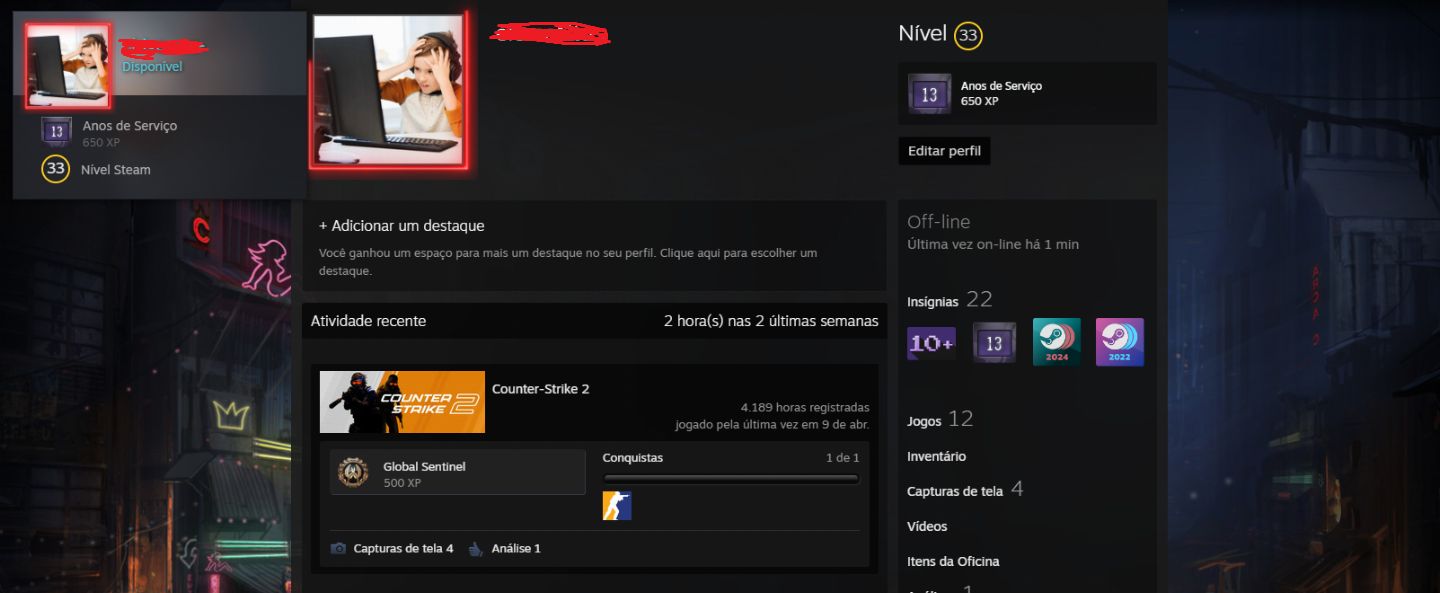Open the Jogos link
This screenshot has height=593, width=1440.
[x=924, y=421]
